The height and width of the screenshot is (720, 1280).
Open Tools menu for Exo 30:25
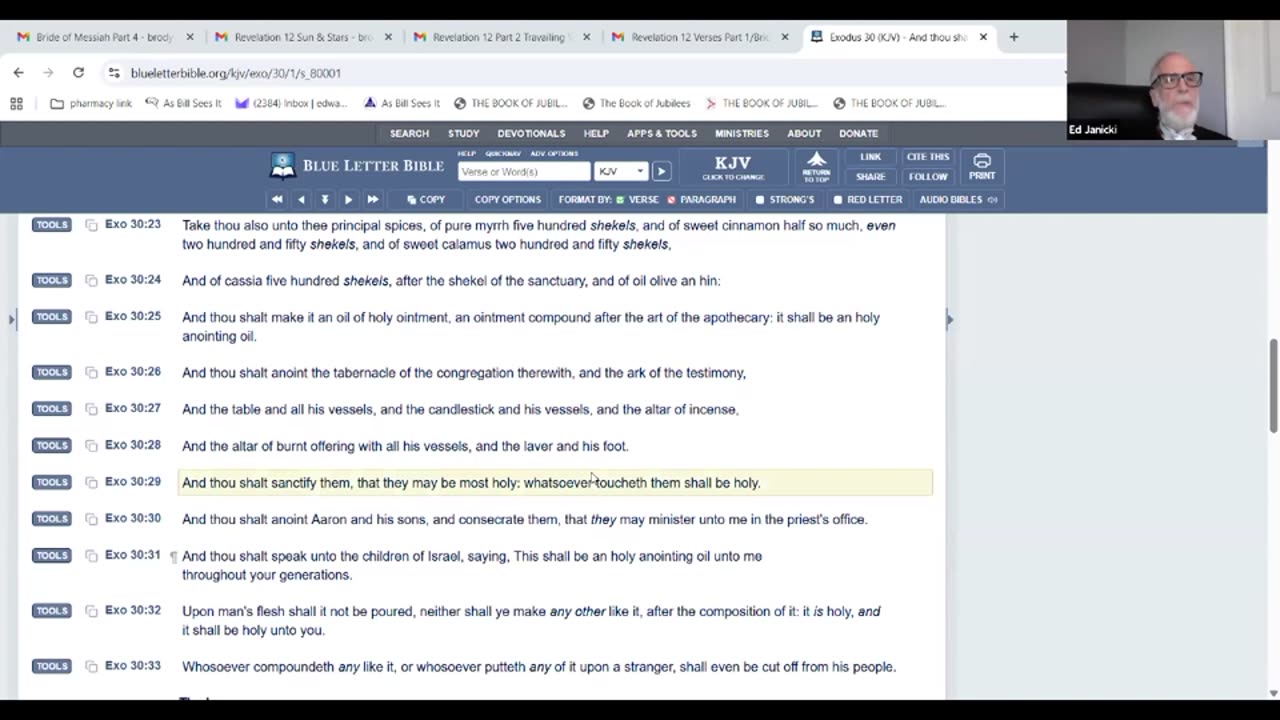(51, 317)
